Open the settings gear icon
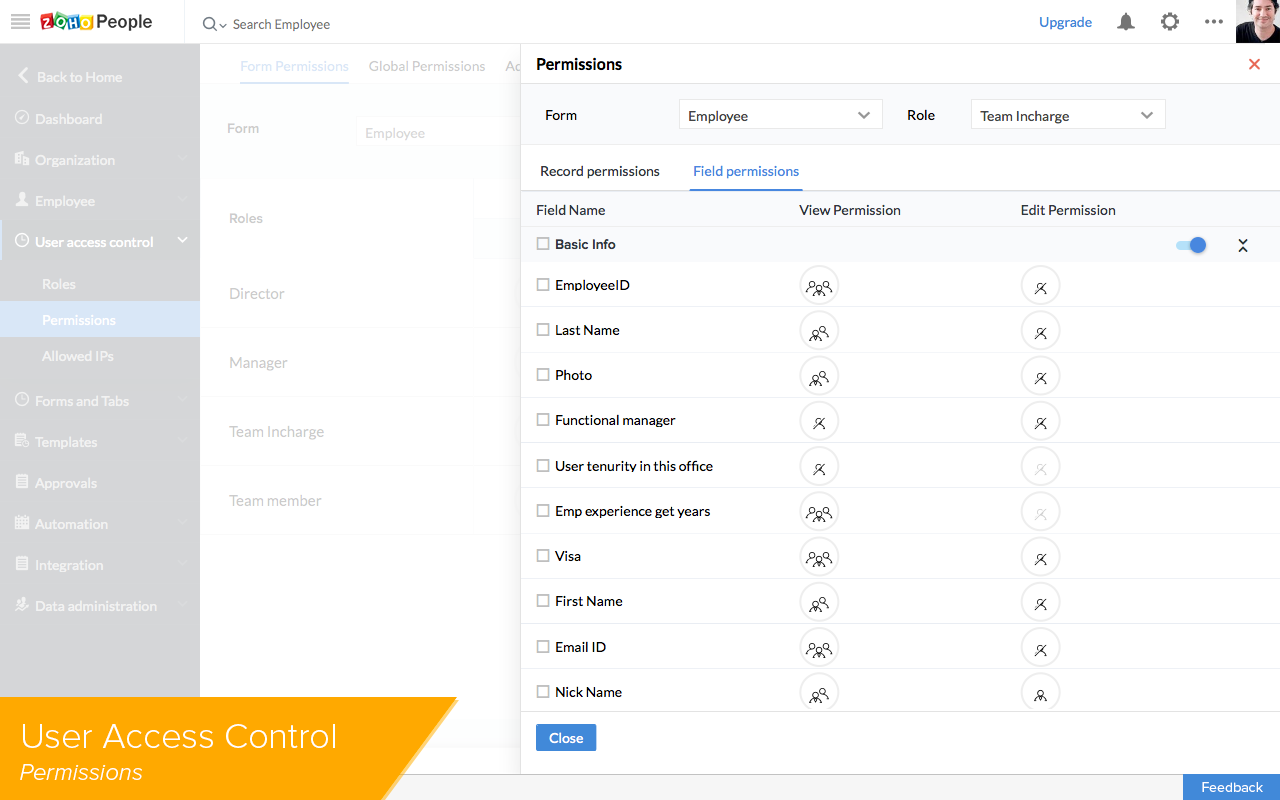This screenshot has height=800, width=1280. pos(1170,22)
